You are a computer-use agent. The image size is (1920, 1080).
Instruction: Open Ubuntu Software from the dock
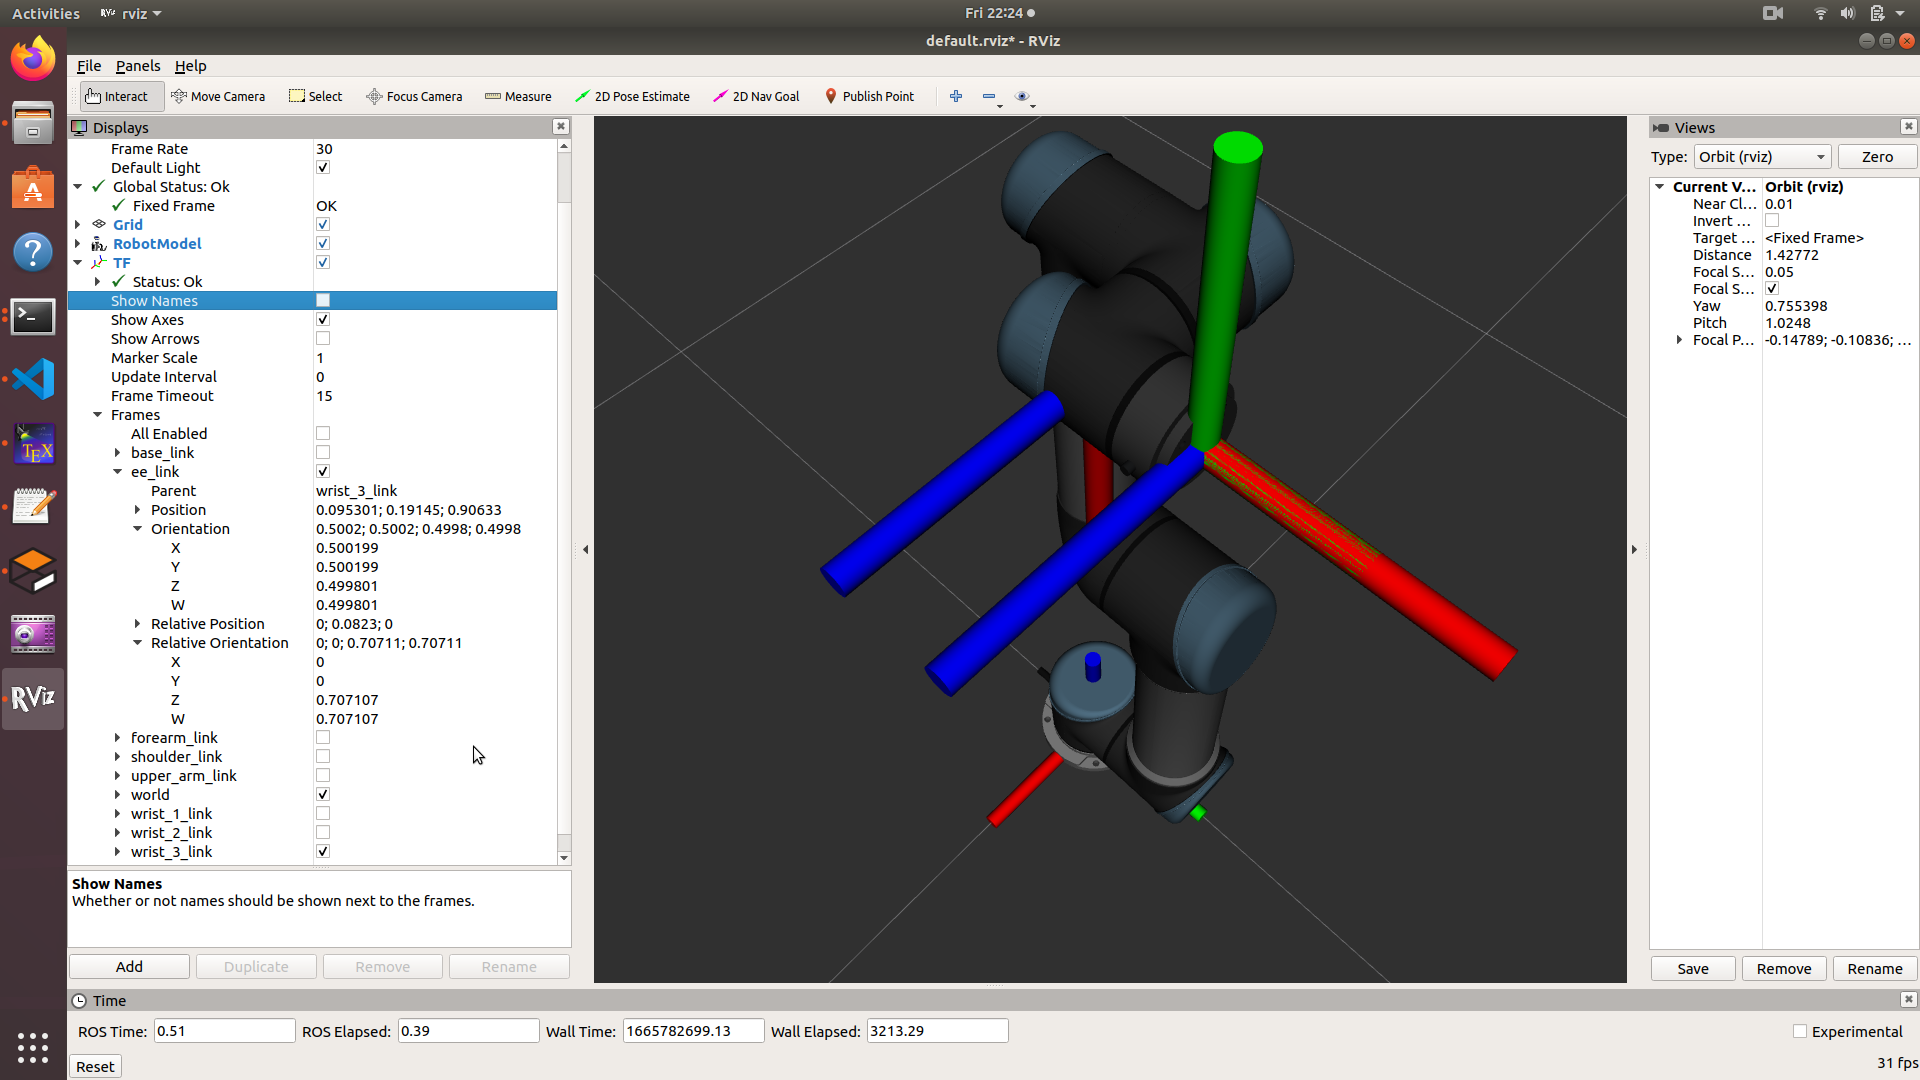33,188
